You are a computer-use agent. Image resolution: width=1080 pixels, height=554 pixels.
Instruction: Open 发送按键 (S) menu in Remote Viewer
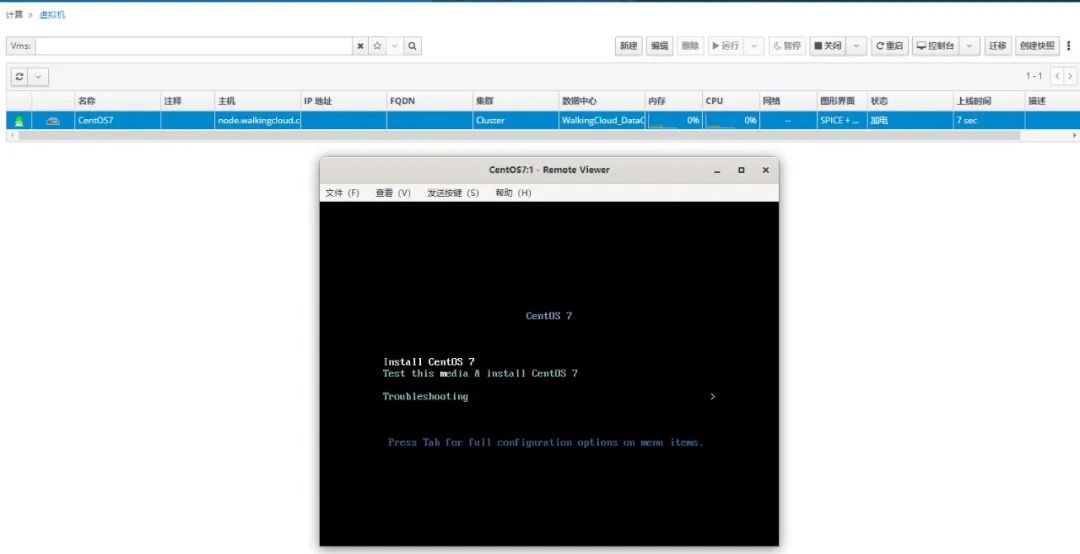click(x=453, y=193)
